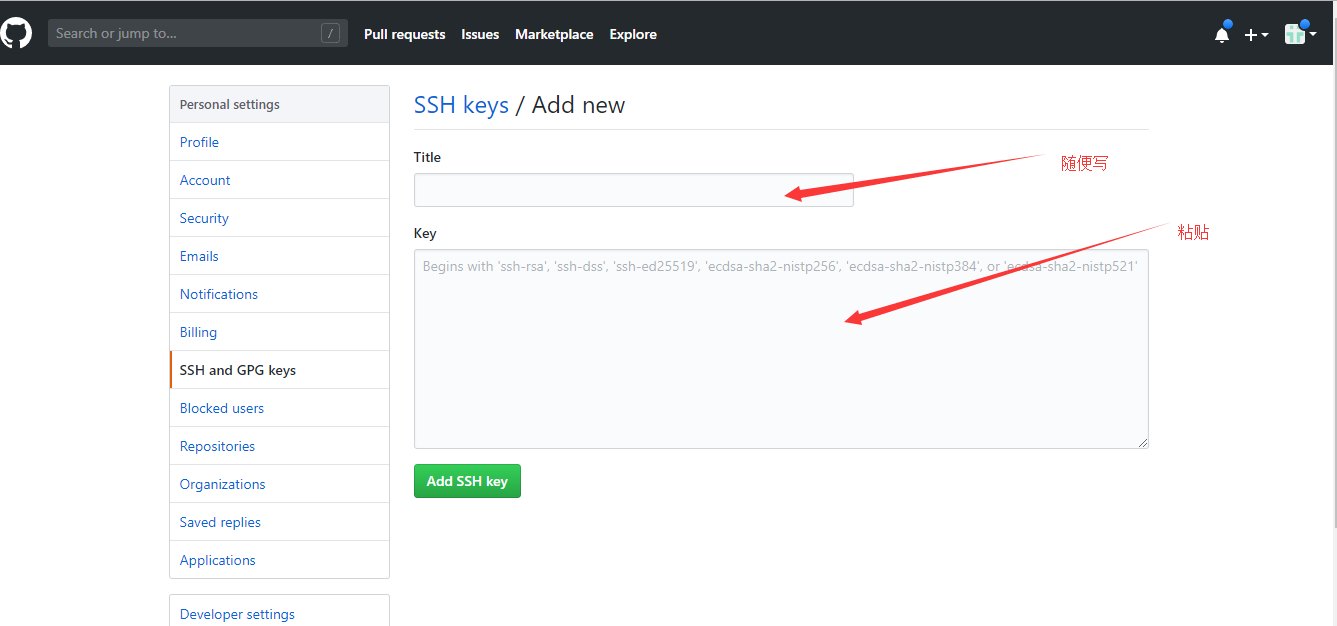1337x626 pixels.
Task: Open Pull requests in top navigation
Action: coord(405,34)
